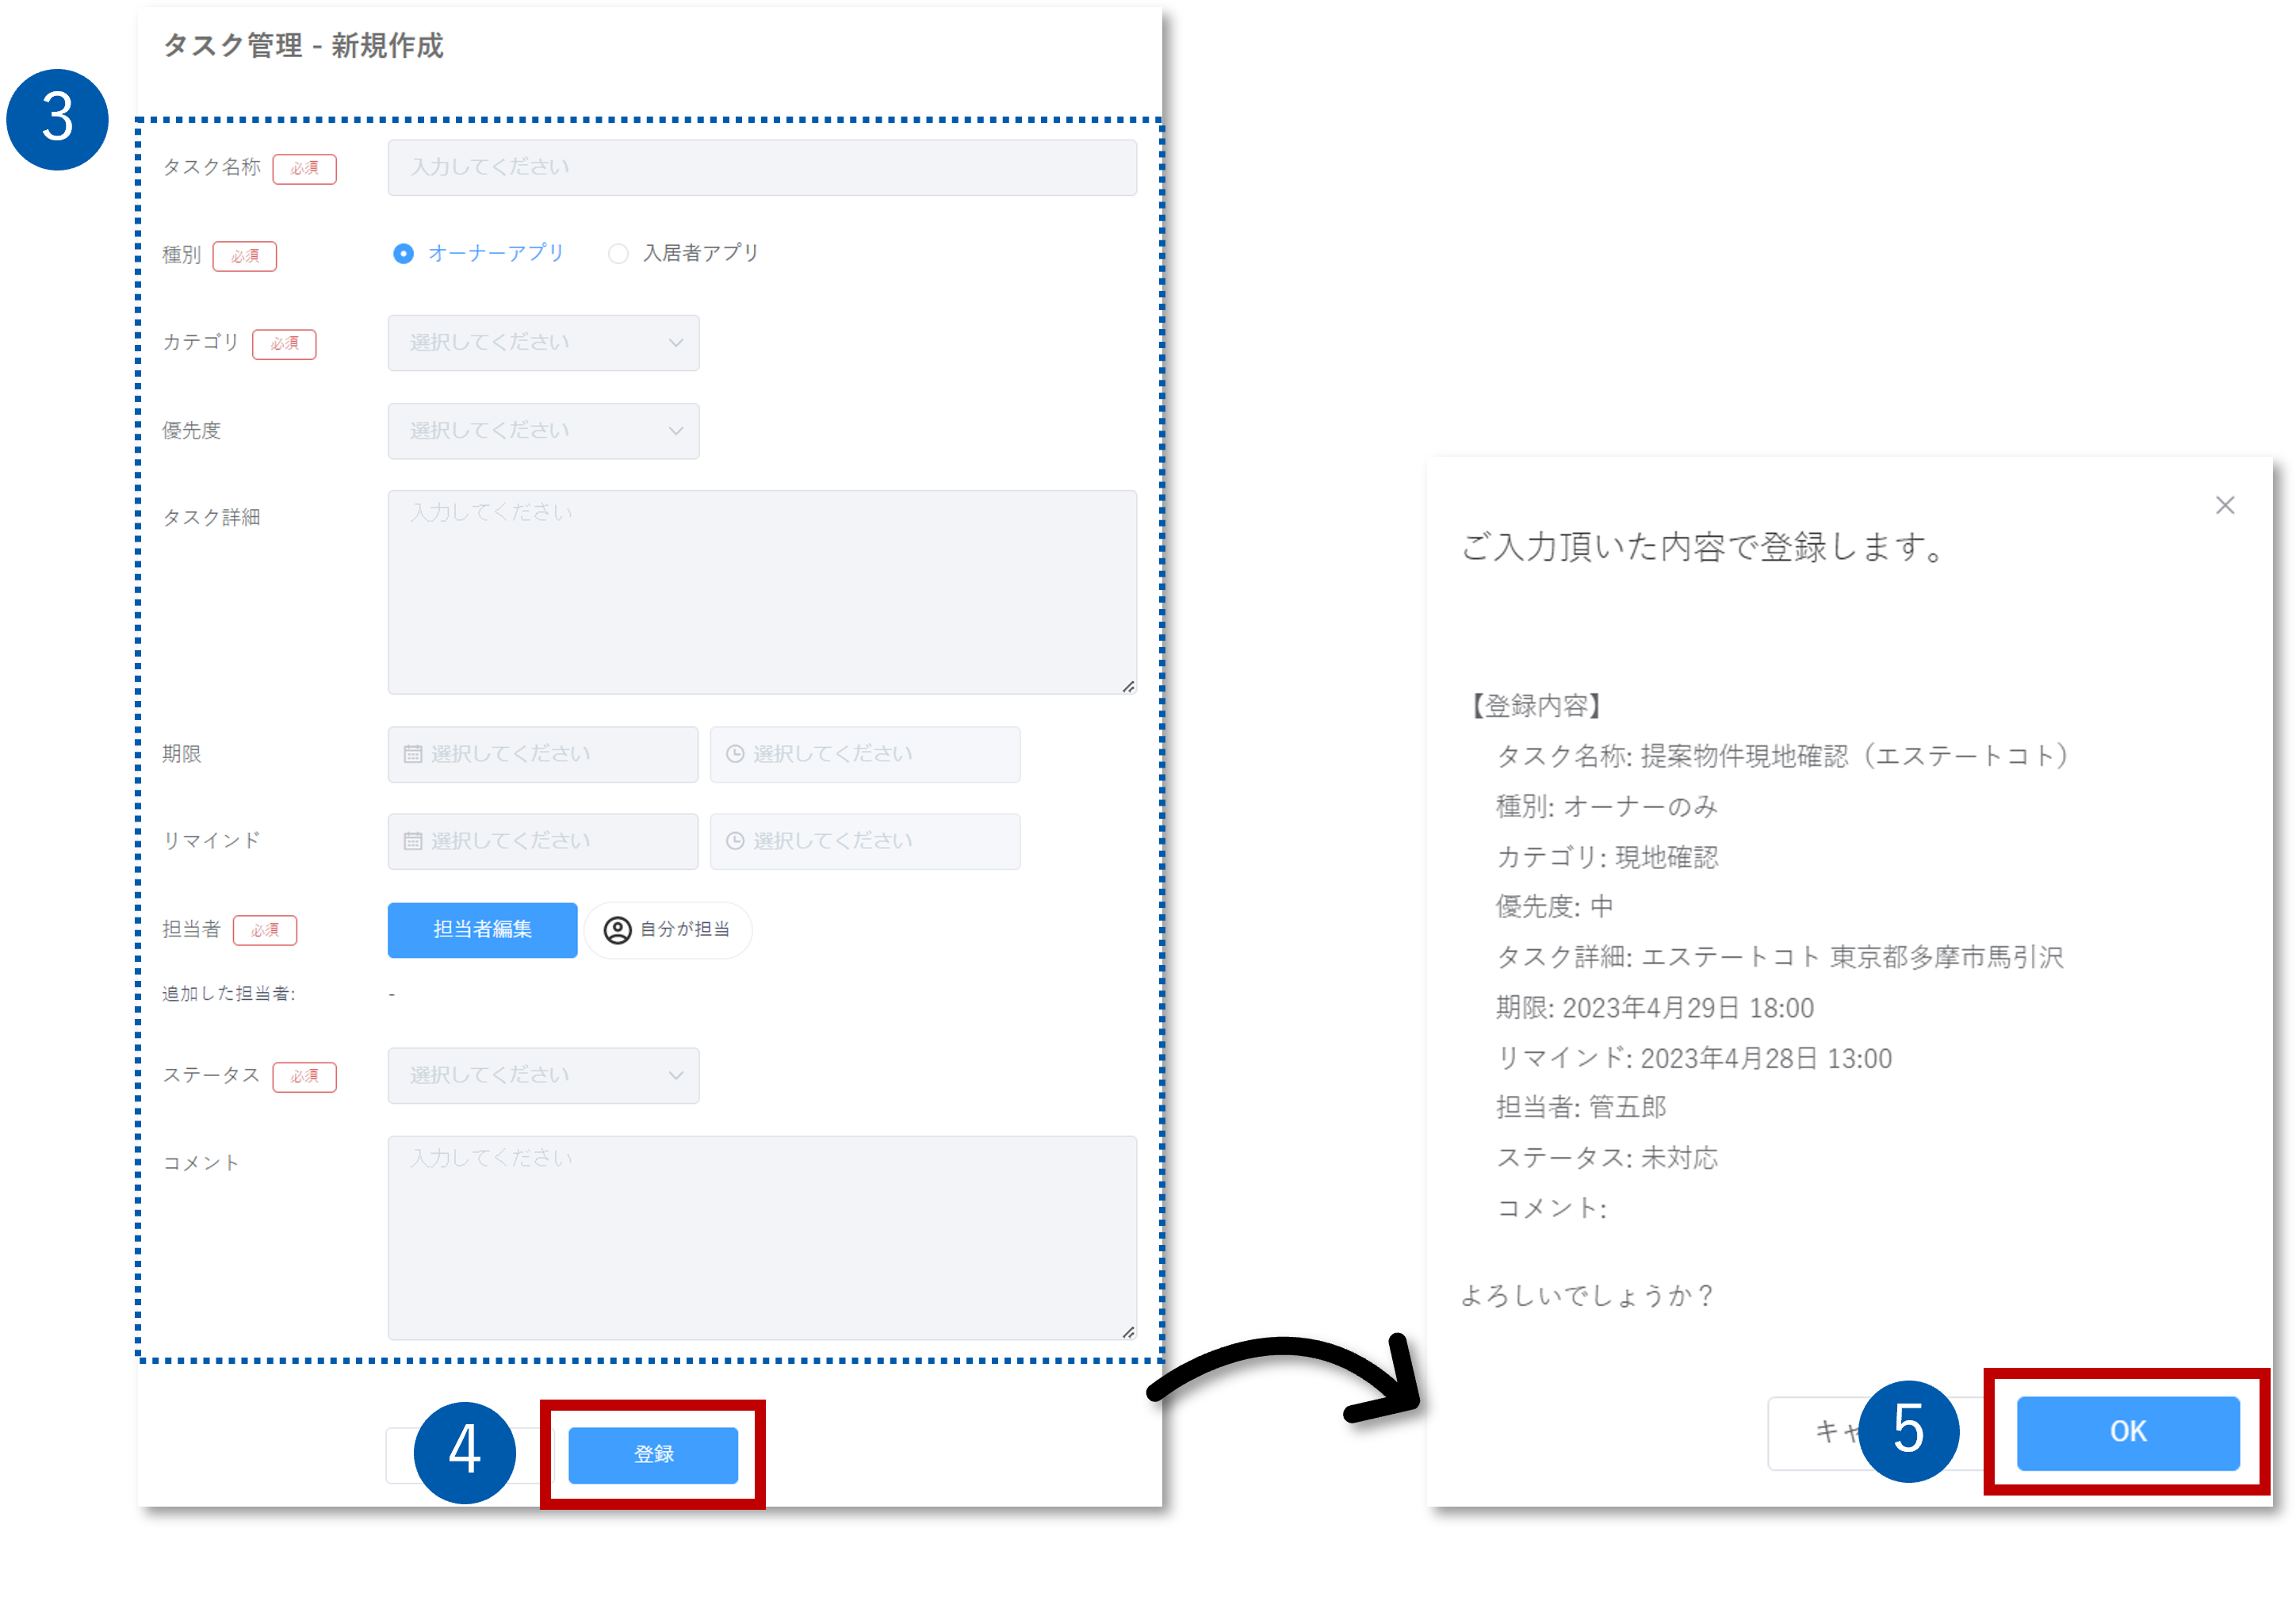Click the 登録 button

[x=653, y=1454]
